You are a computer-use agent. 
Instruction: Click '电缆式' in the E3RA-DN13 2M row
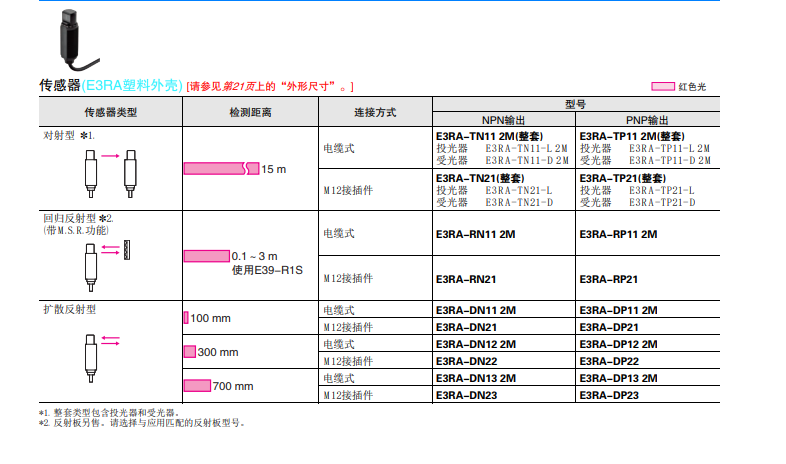[339, 378]
